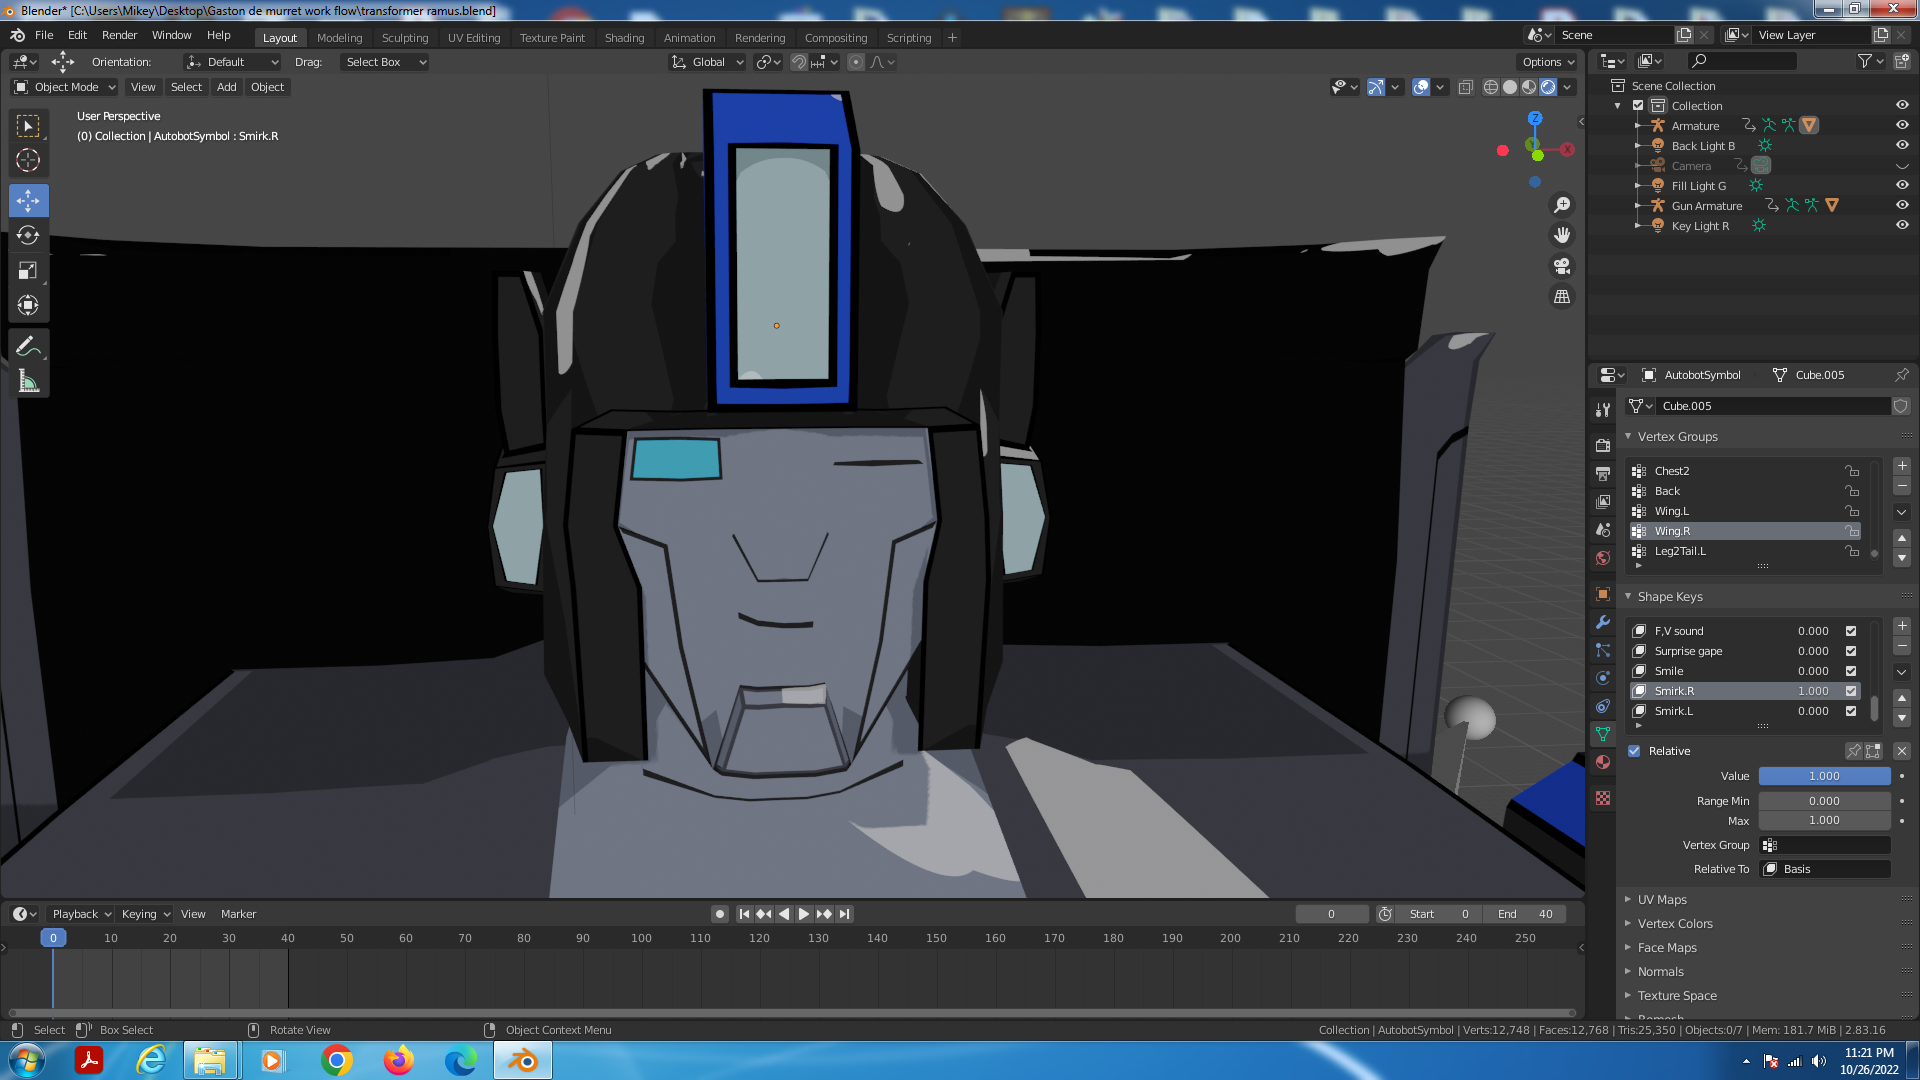Image resolution: width=1920 pixels, height=1080 pixels.
Task: Open Material properties tab
Action: point(1603,762)
